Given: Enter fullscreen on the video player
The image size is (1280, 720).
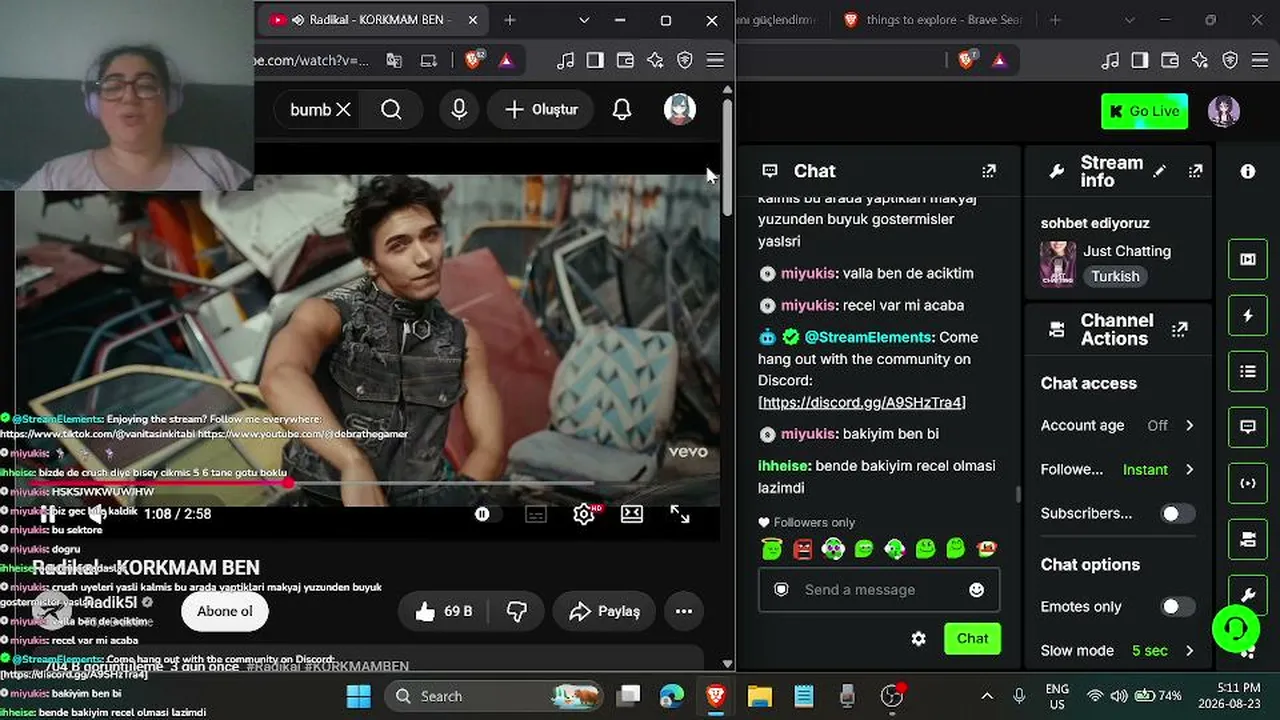Looking at the screenshot, I should [x=680, y=514].
